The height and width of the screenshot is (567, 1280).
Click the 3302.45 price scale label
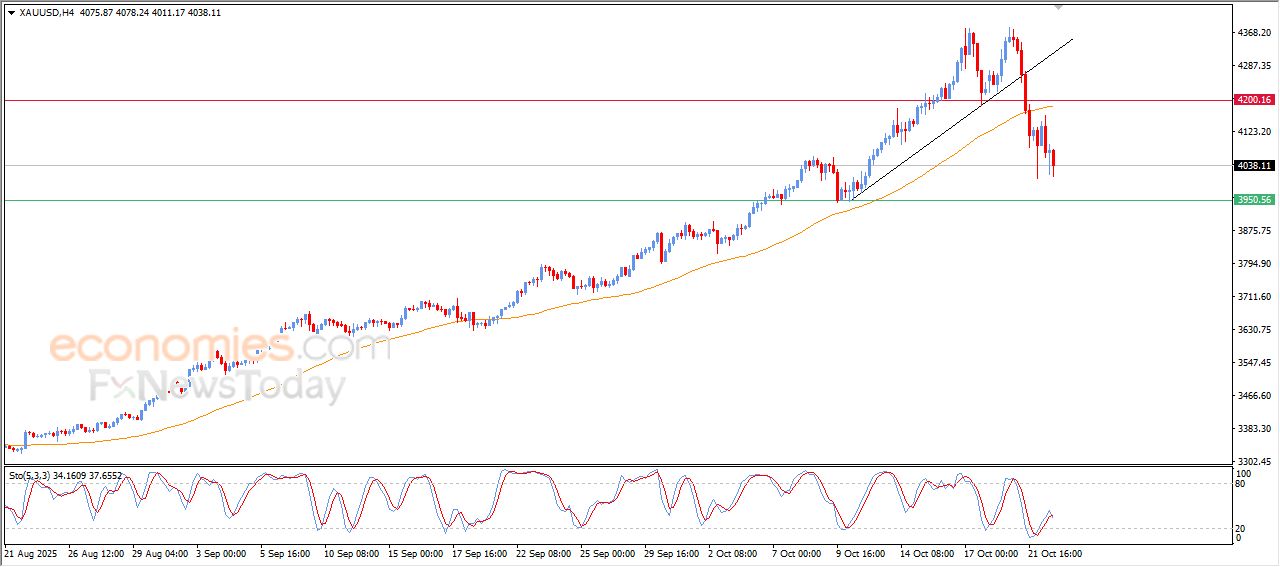coord(1253,462)
